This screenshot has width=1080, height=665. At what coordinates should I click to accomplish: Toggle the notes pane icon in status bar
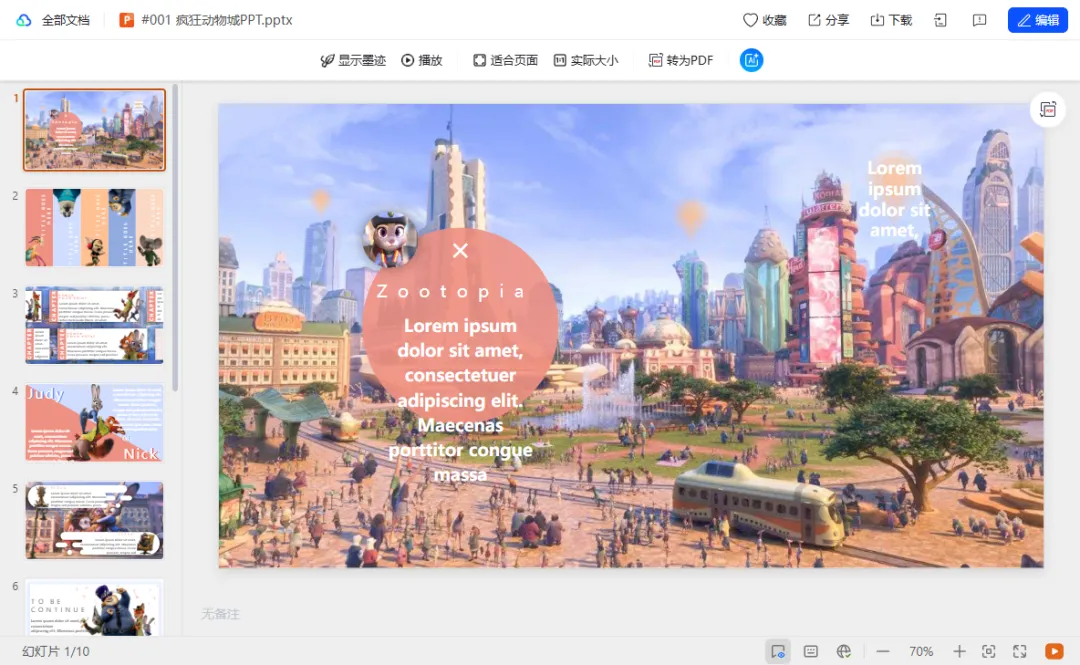(811, 651)
